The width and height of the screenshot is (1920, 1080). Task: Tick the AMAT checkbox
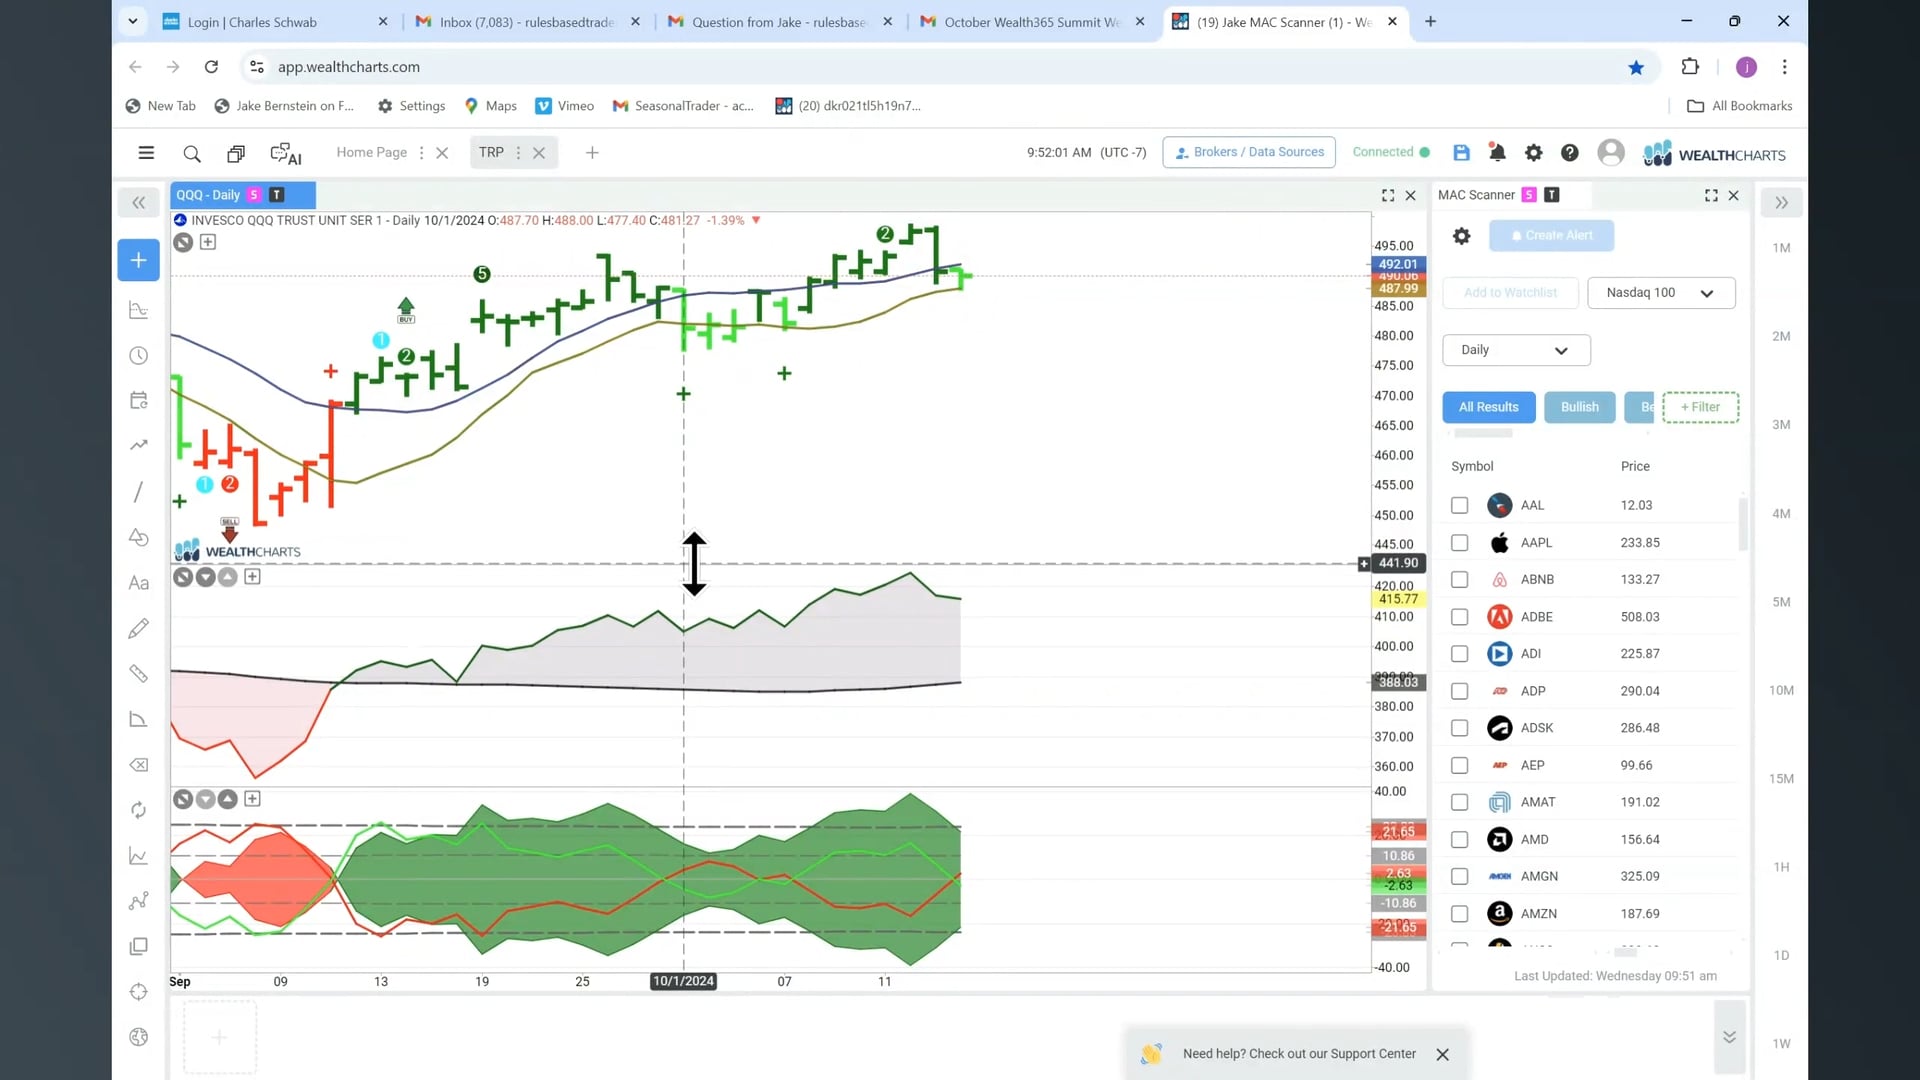(1460, 802)
